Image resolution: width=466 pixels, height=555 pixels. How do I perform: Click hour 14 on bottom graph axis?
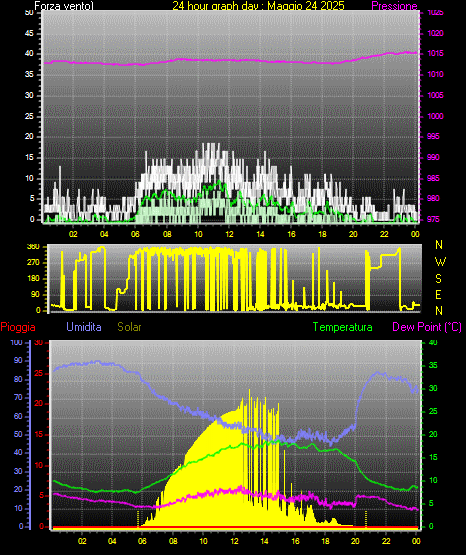click(x=264, y=541)
